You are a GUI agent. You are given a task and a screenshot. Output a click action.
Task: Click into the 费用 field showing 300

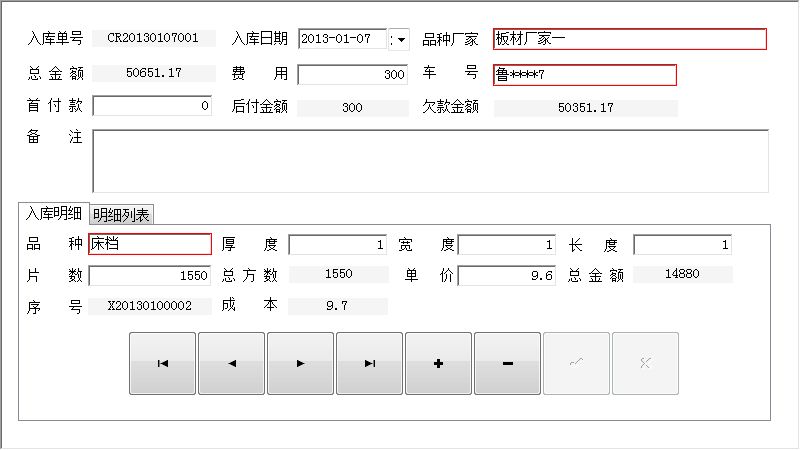pyautogui.click(x=352, y=75)
